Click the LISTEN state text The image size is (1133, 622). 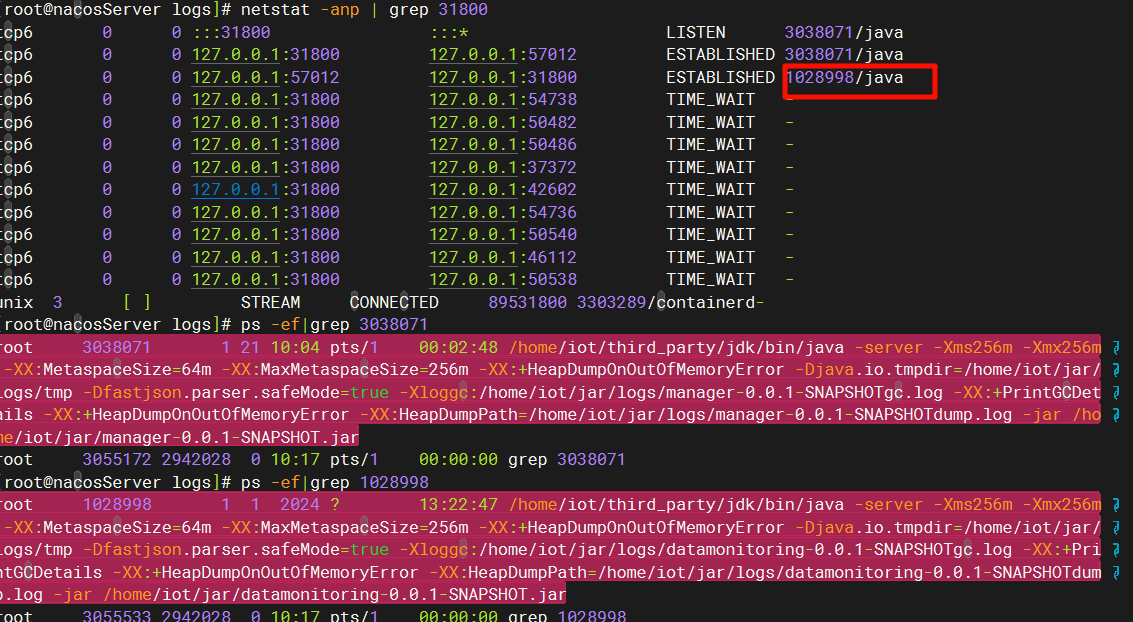point(696,32)
